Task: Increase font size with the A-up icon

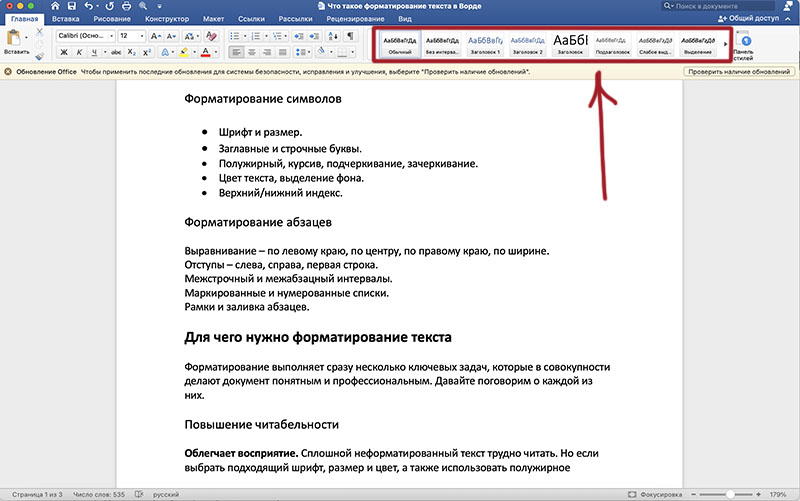Action: (x=156, y=36)
